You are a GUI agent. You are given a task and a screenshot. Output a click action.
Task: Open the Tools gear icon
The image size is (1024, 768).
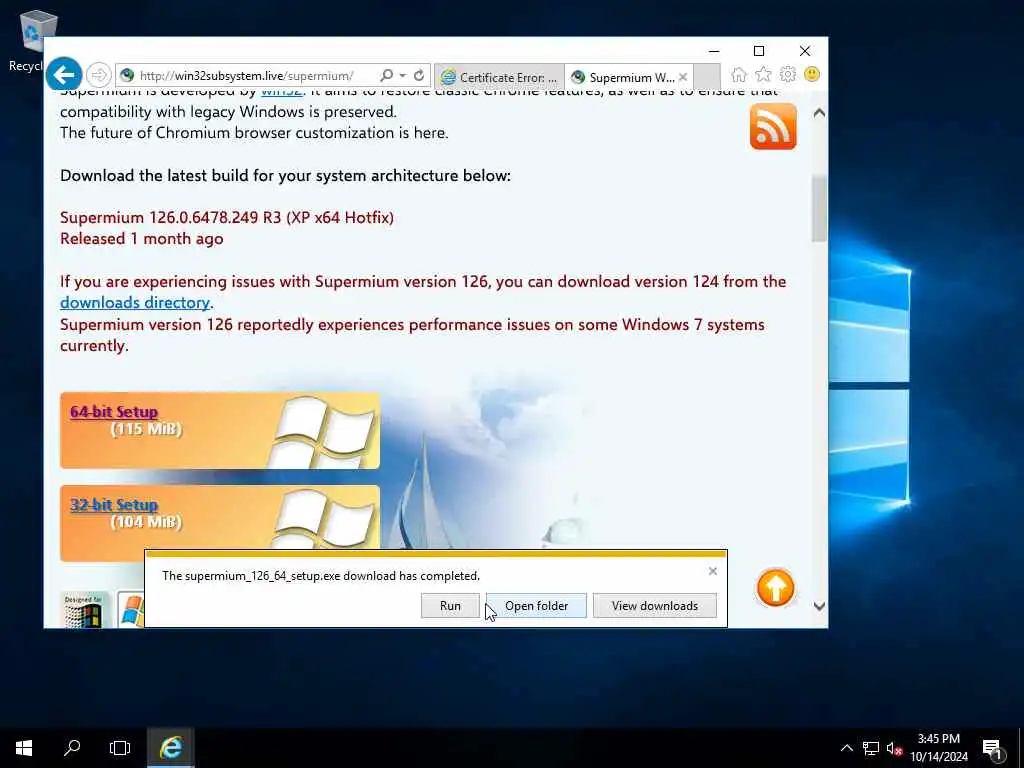(x=788, y=74)
